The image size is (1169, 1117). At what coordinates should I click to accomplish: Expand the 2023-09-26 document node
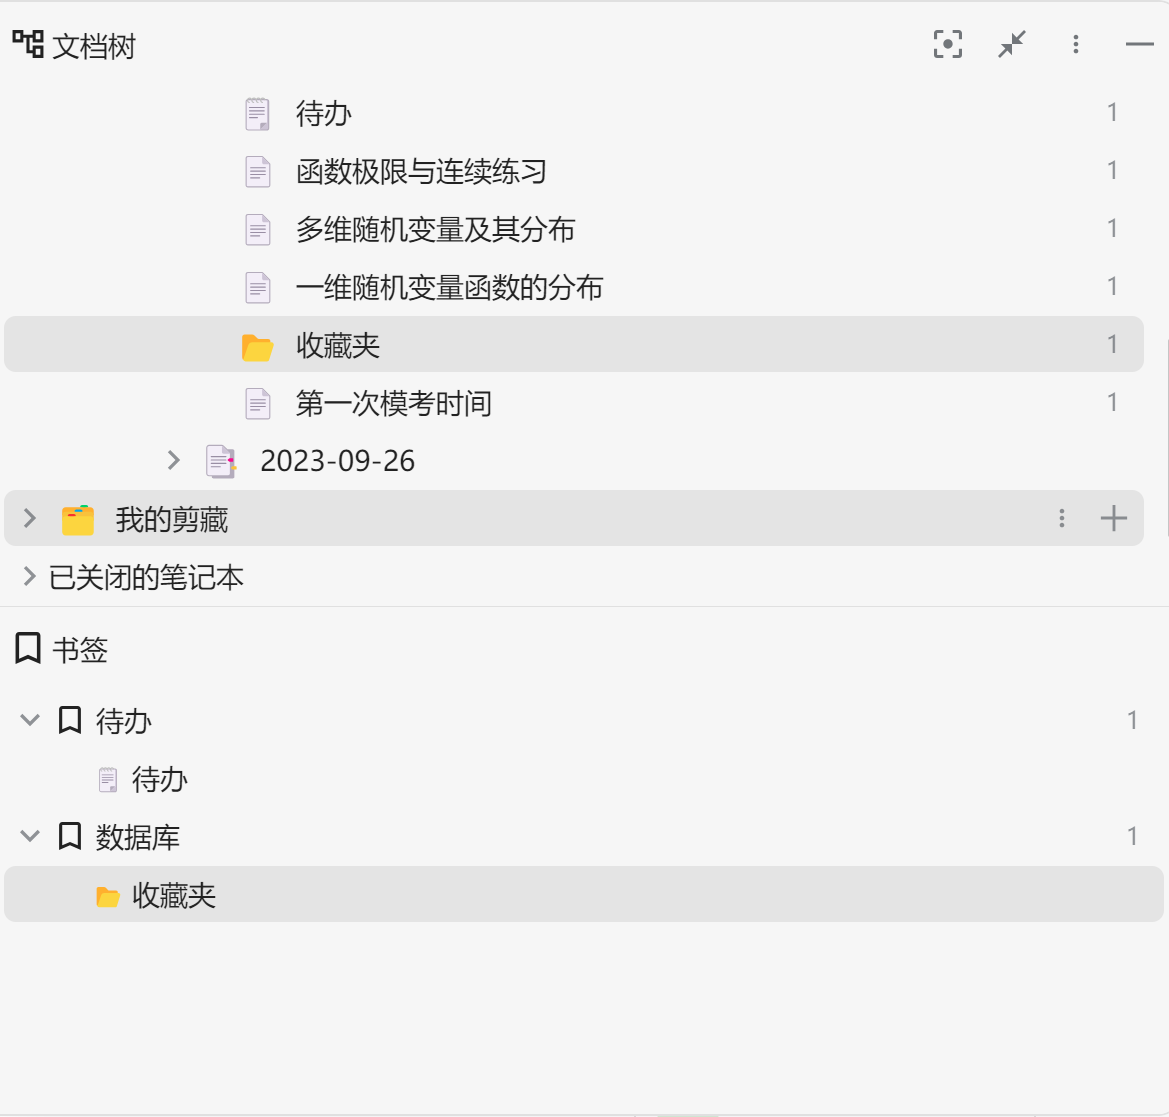pos(174,460)
